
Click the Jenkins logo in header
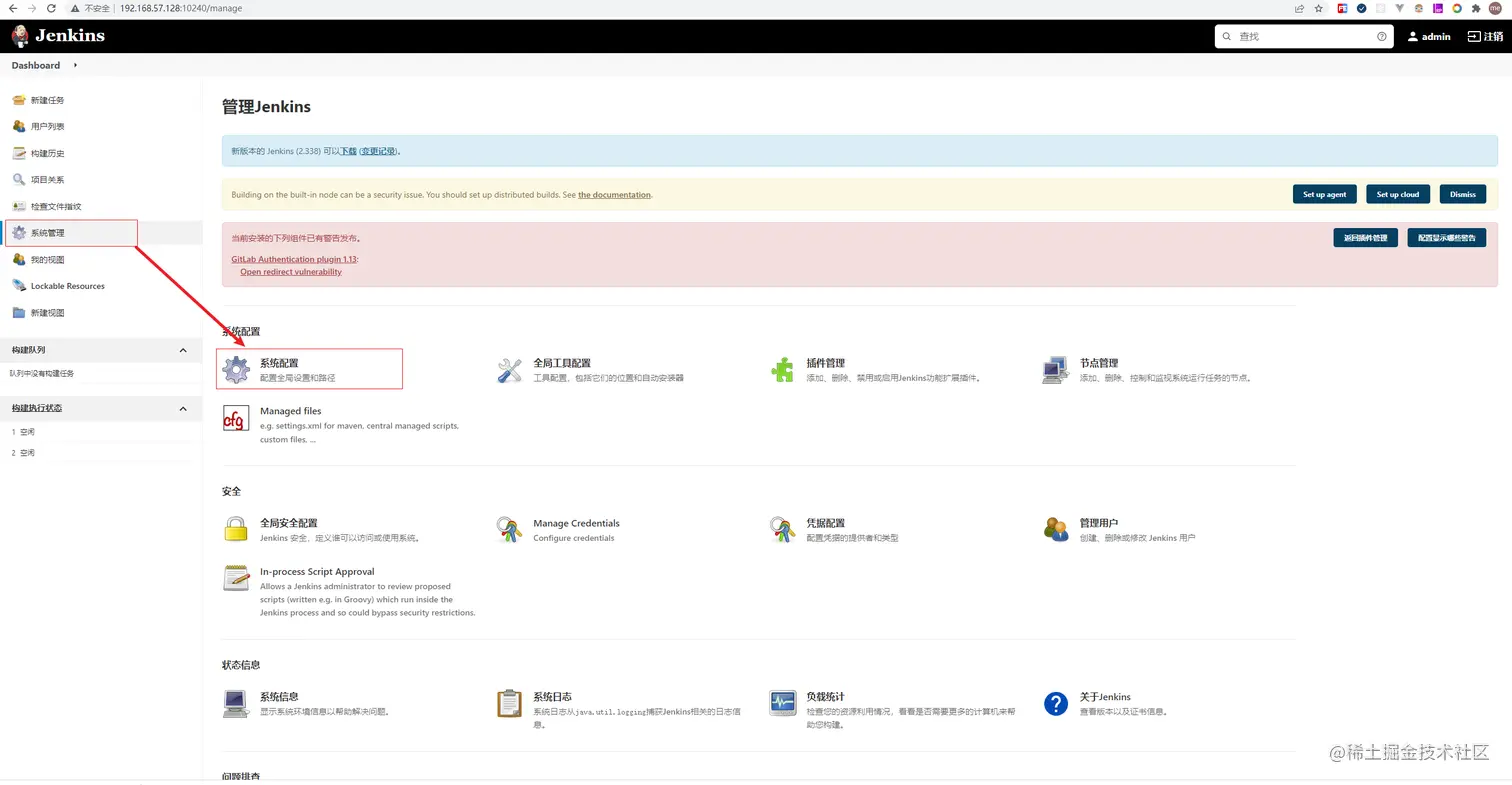point(58,36)
